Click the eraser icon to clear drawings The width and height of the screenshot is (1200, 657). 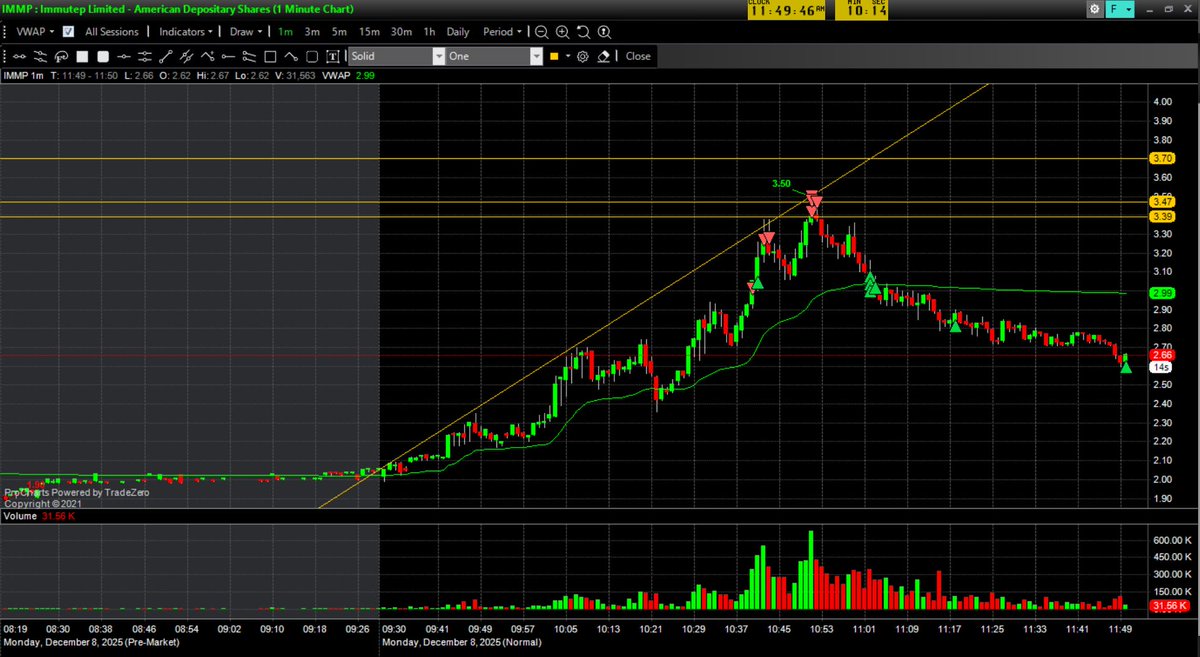(x=604, y=56)
